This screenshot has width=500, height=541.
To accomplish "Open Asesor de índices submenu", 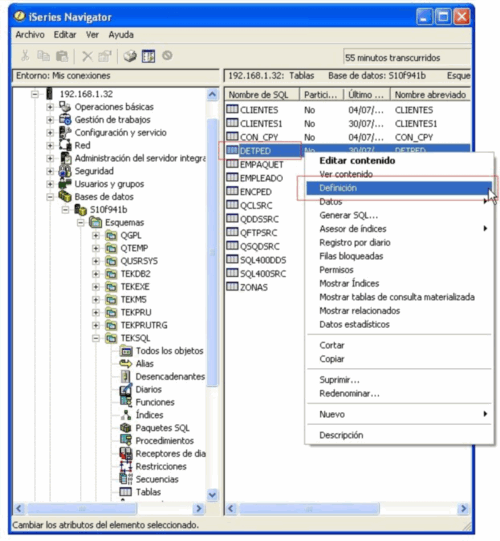I will click(x=399, y=229).
